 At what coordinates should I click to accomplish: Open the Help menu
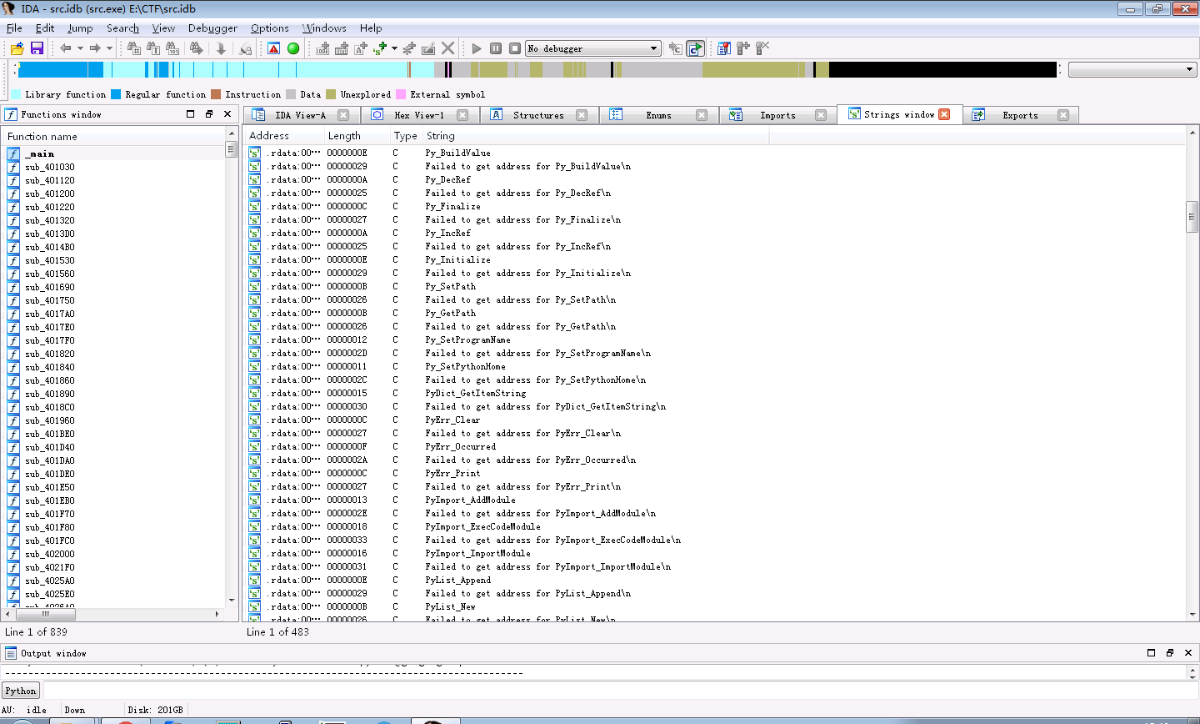point(371,28)
